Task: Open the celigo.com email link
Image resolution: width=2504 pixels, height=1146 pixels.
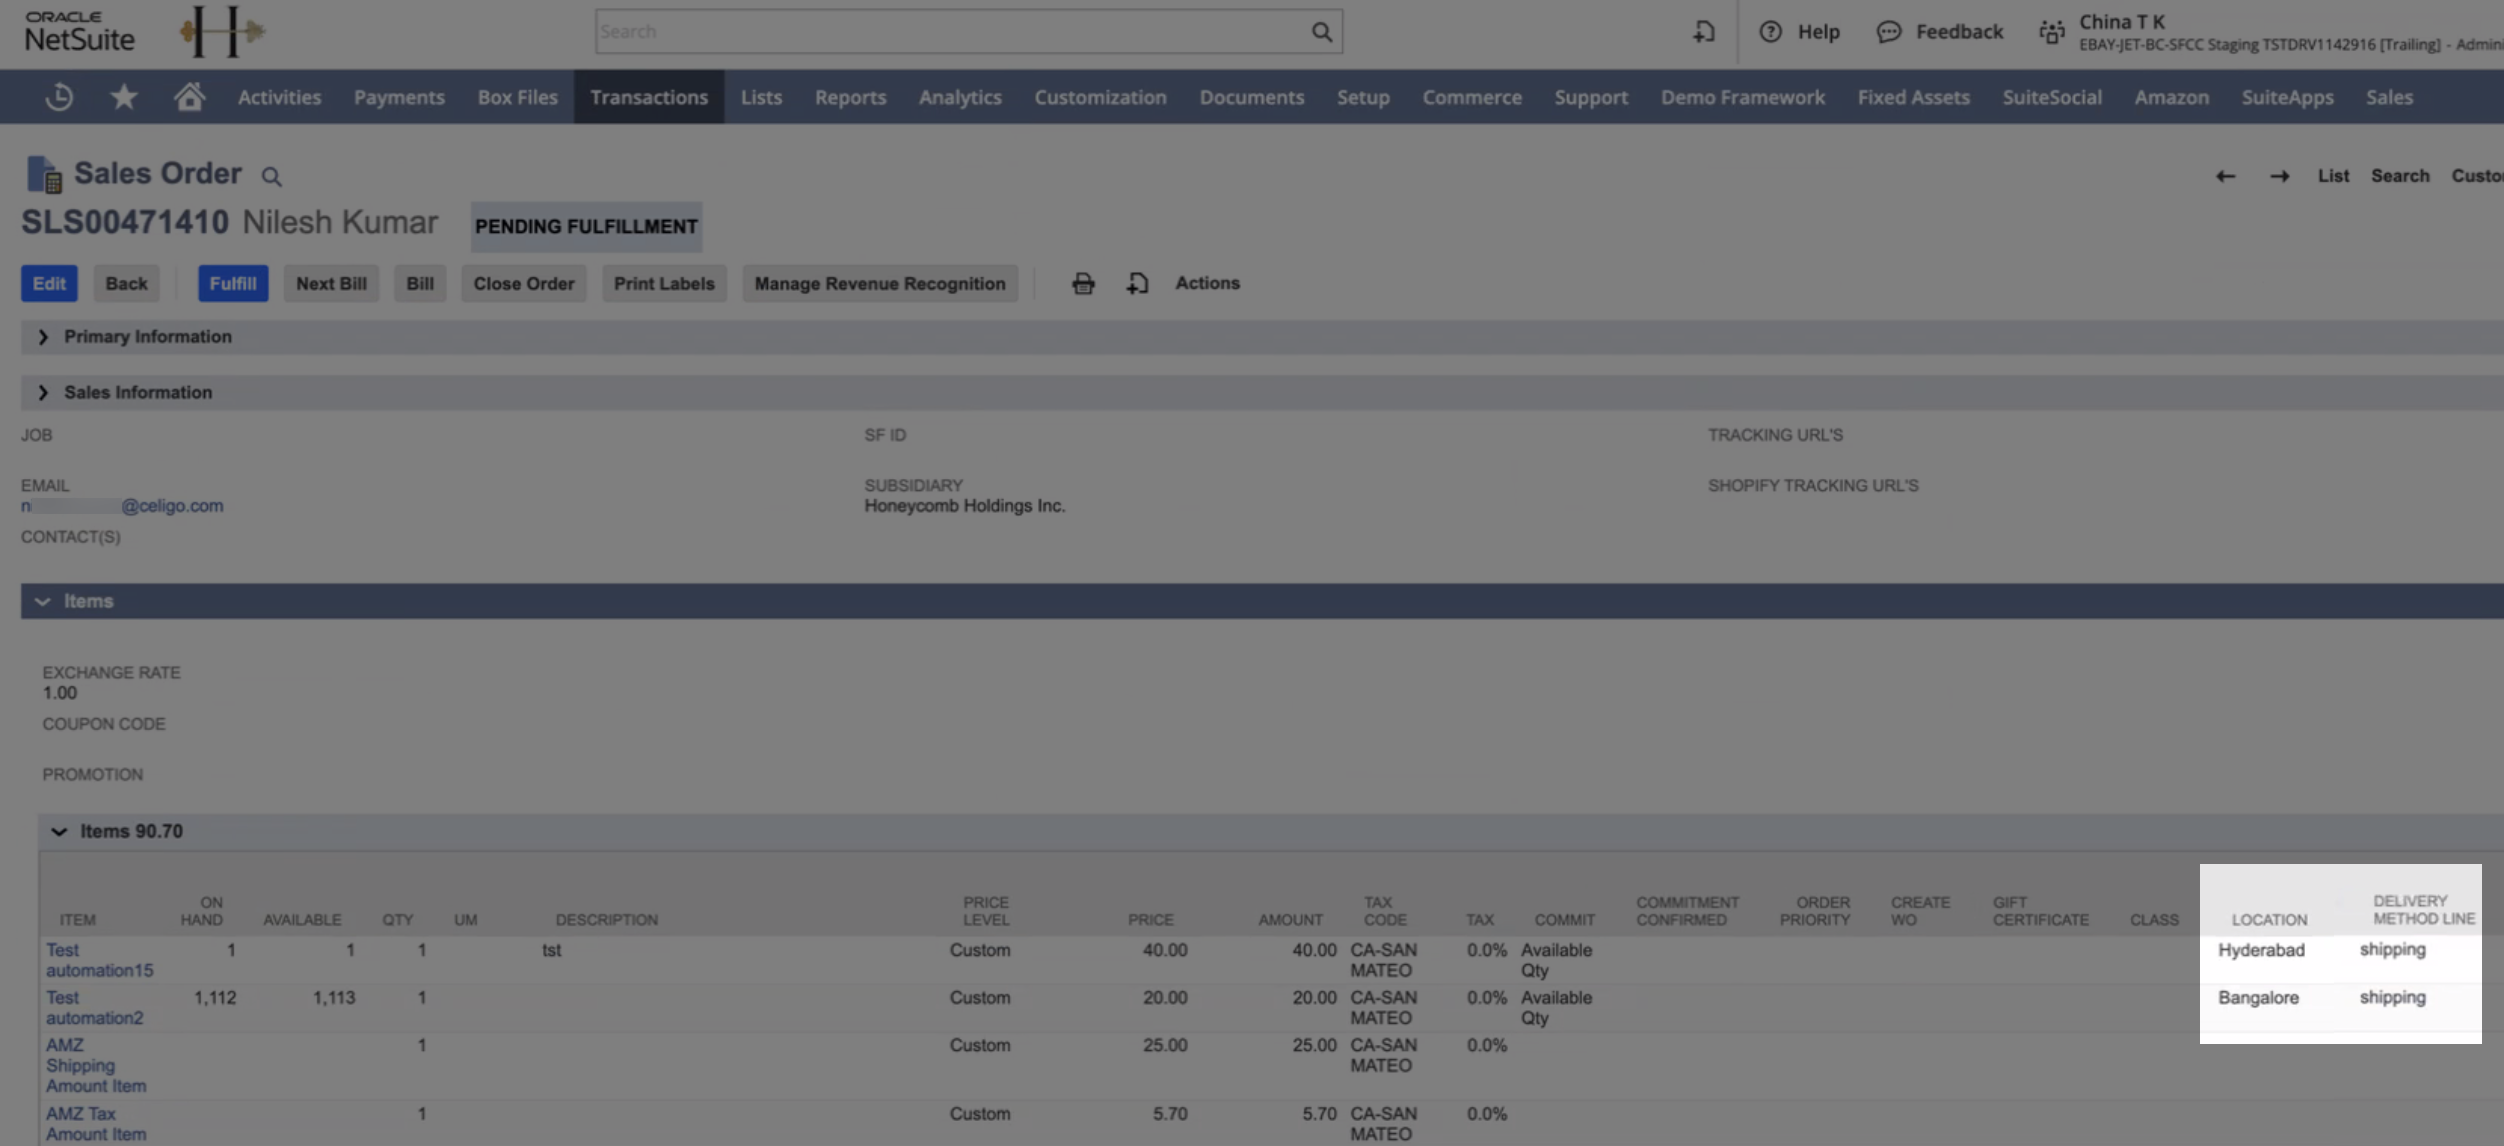Action: (x=122, y=506)
